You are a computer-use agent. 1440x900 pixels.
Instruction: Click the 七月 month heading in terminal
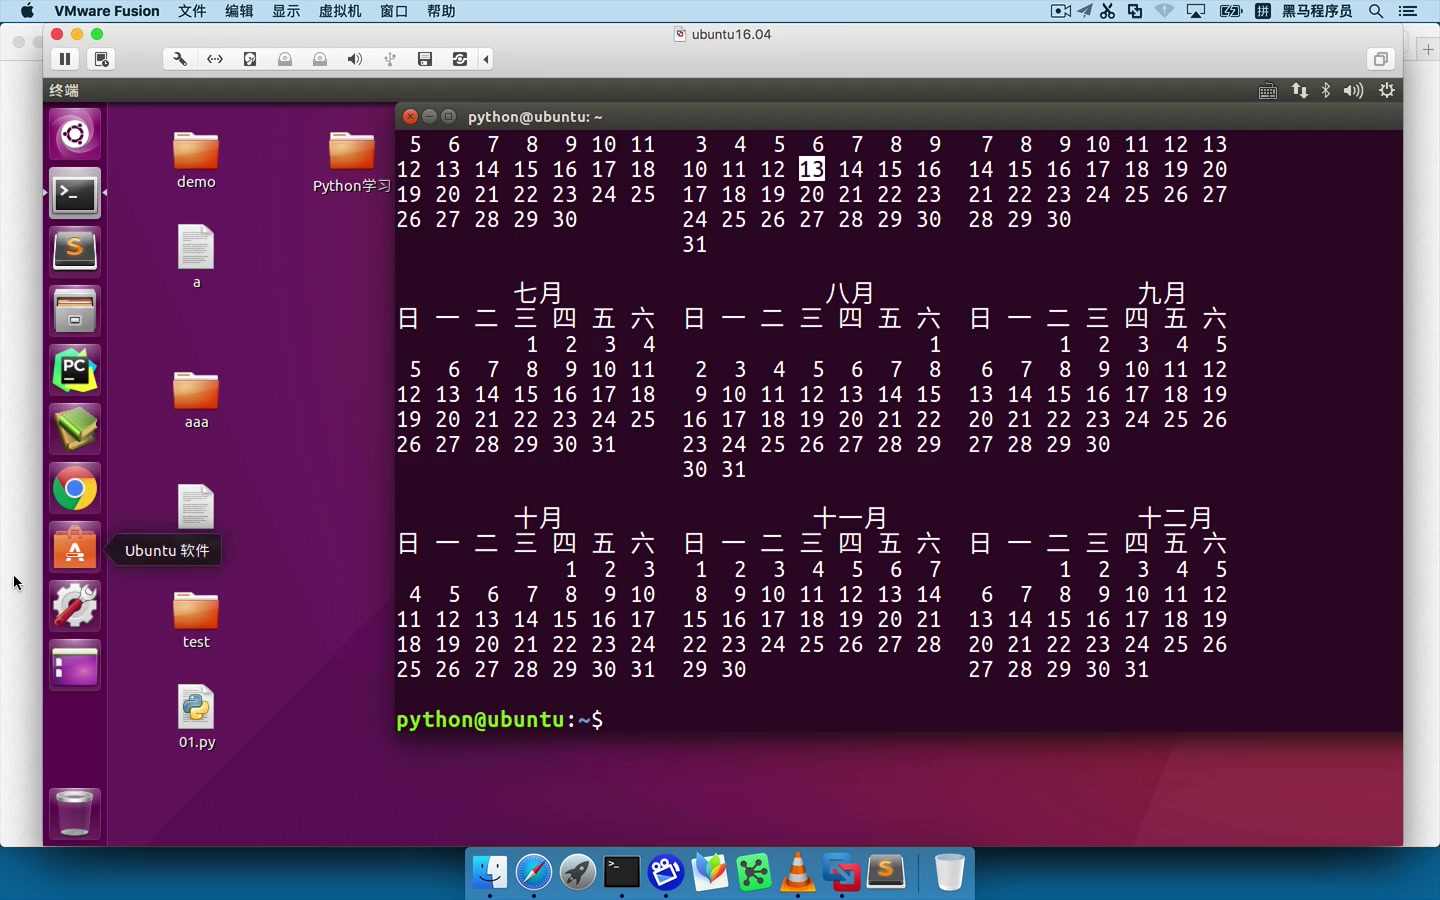(538, 293)
